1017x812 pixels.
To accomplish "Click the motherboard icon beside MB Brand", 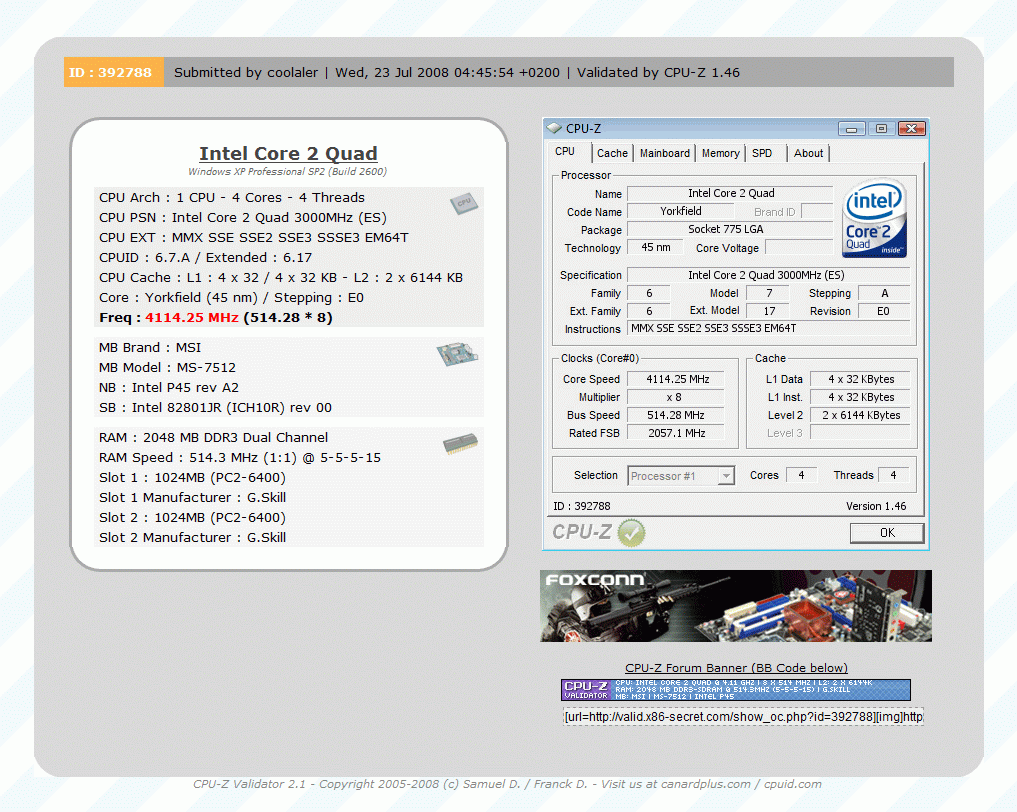I will pyautogui.click(x=457, y=353).
